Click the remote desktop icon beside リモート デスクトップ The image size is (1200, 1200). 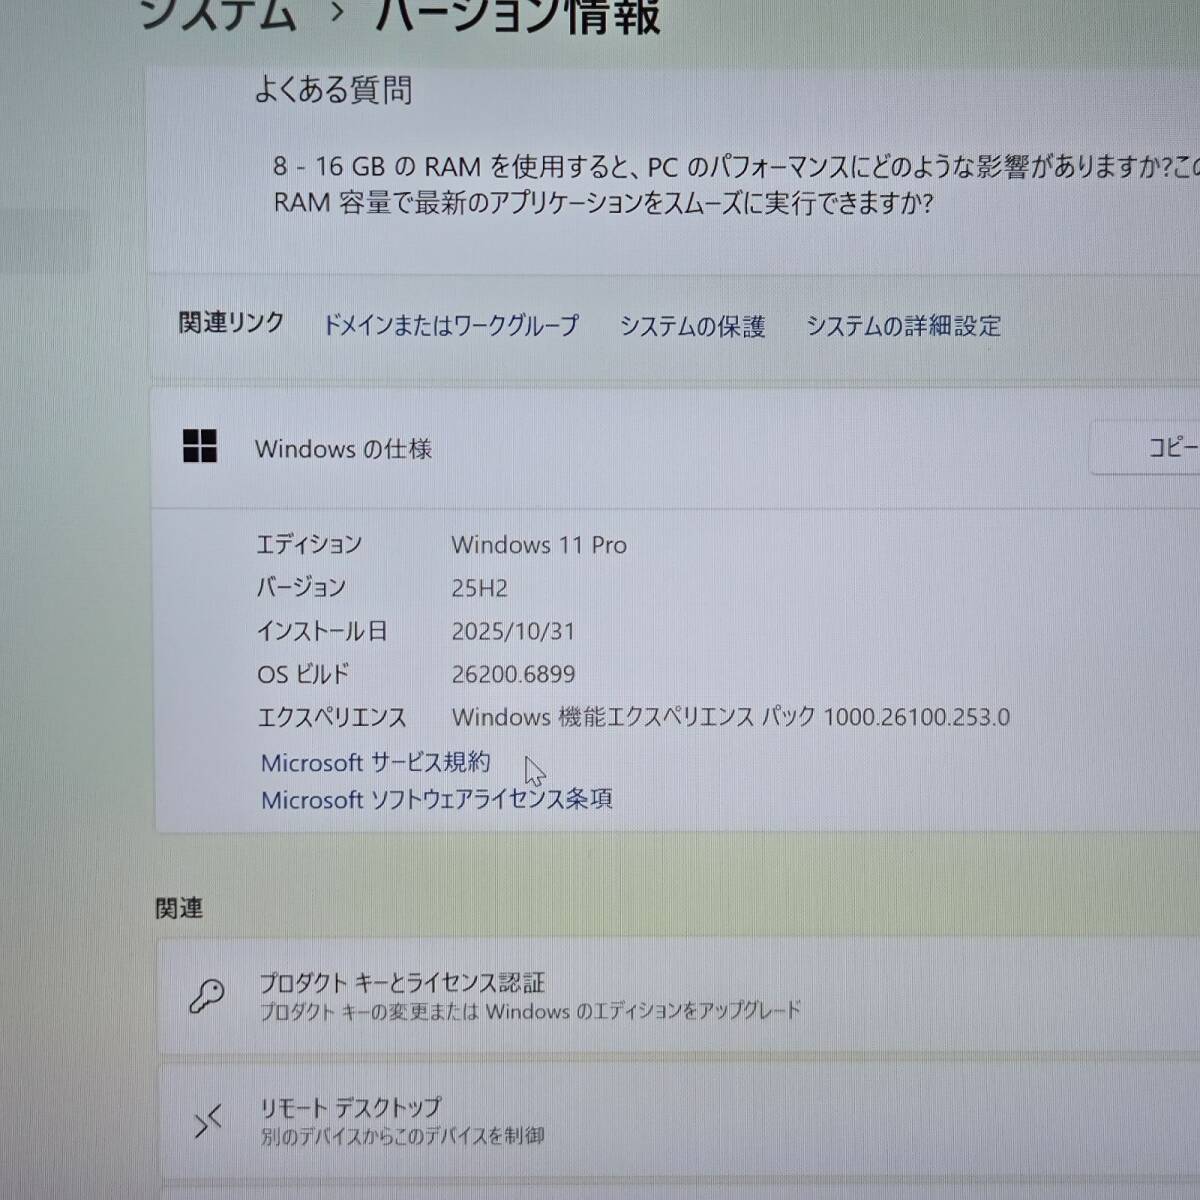207,1121
